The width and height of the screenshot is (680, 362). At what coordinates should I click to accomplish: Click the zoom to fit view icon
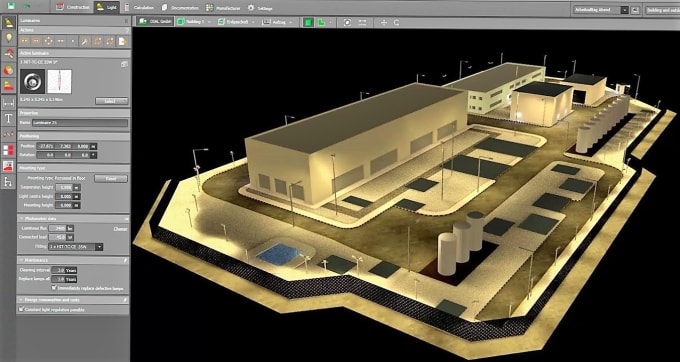click(347, 22)
